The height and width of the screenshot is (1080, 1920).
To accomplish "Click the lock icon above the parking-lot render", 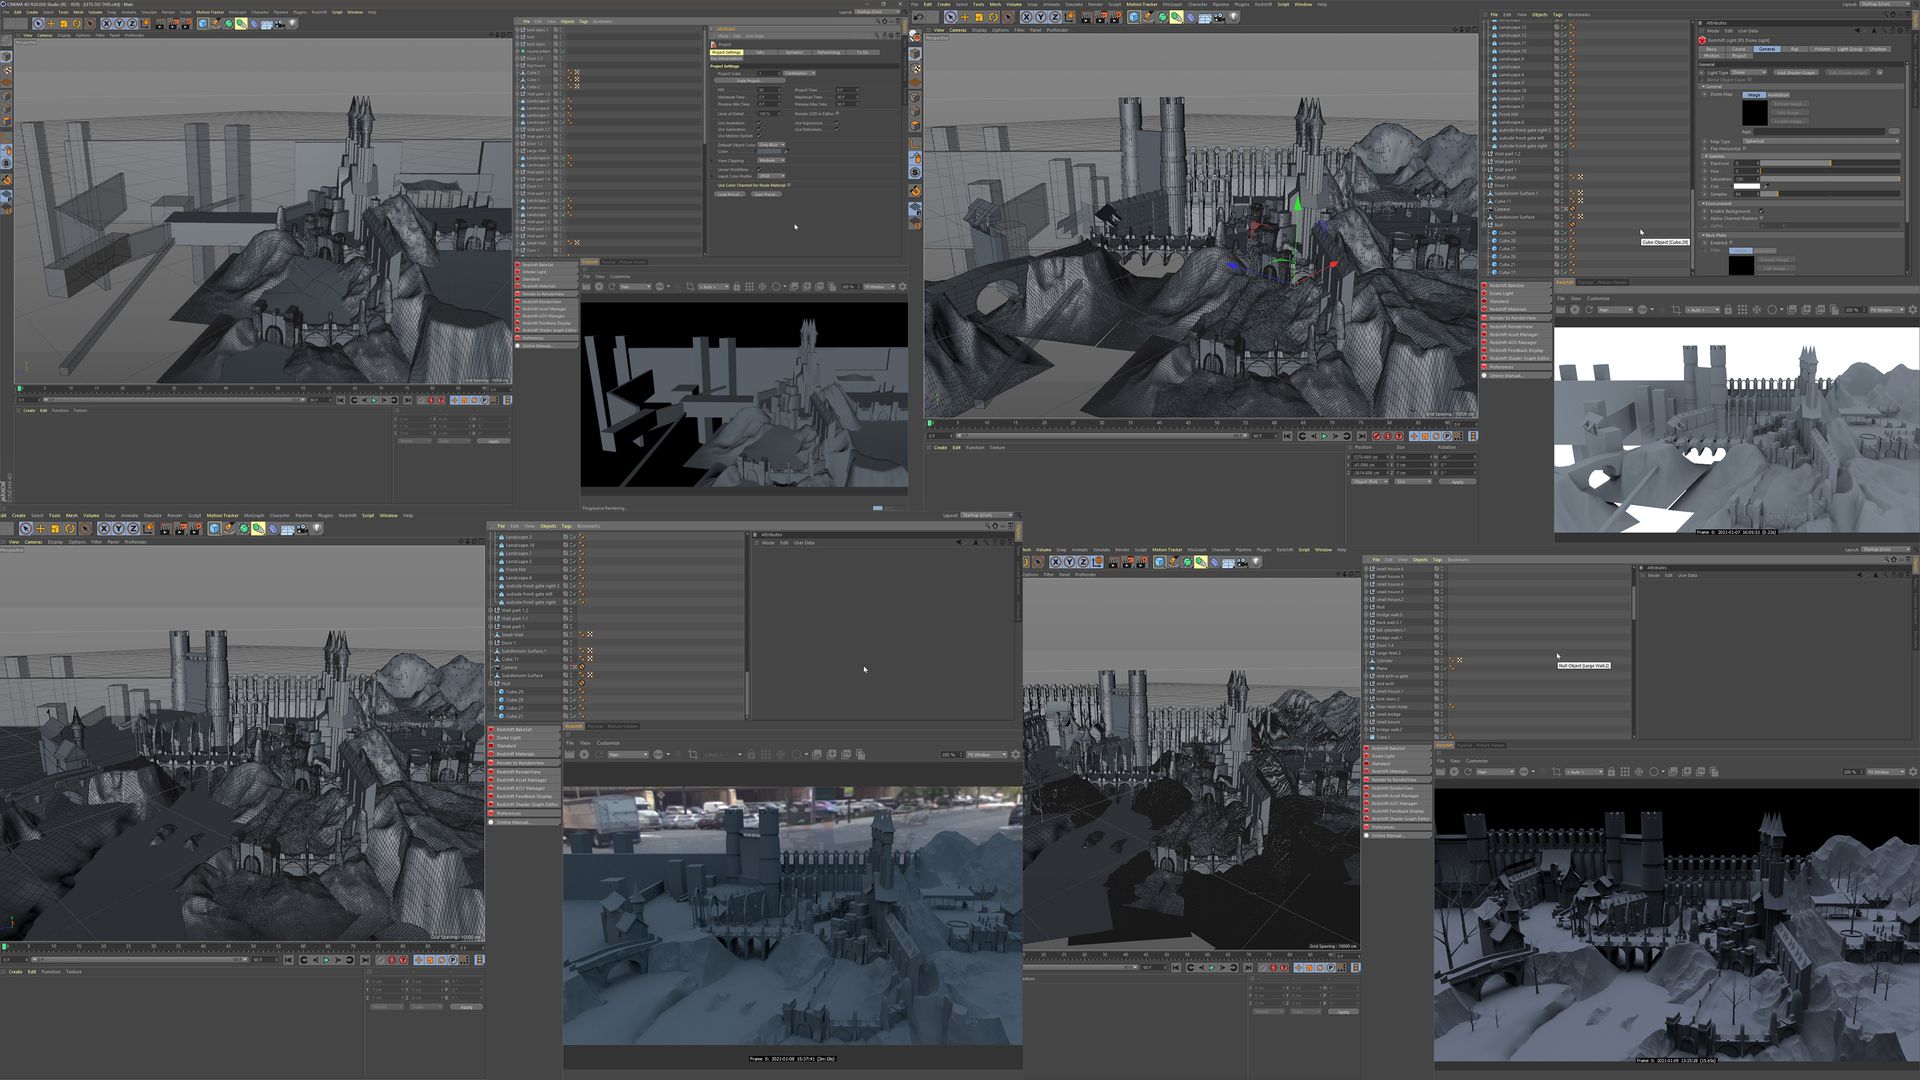I will tap(752, 754).
